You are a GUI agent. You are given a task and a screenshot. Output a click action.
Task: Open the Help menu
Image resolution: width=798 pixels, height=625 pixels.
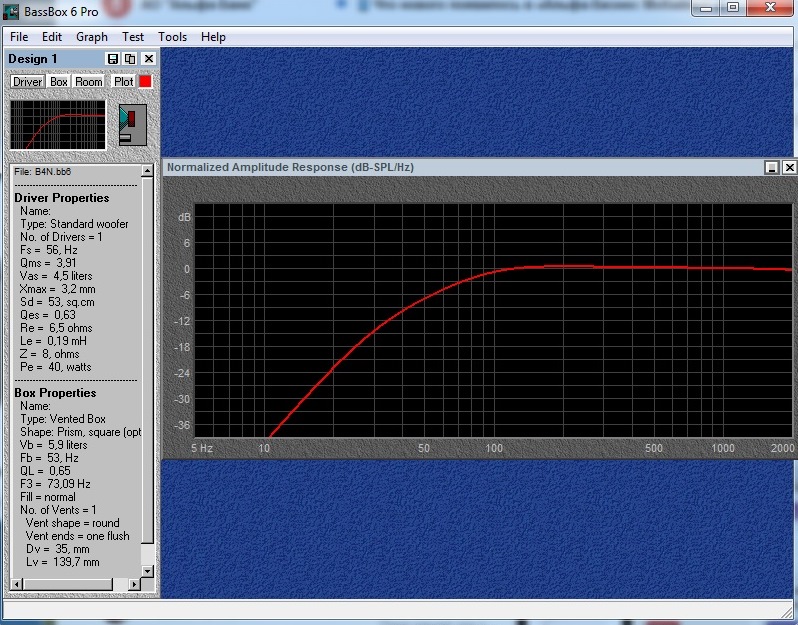coord(213,37)
